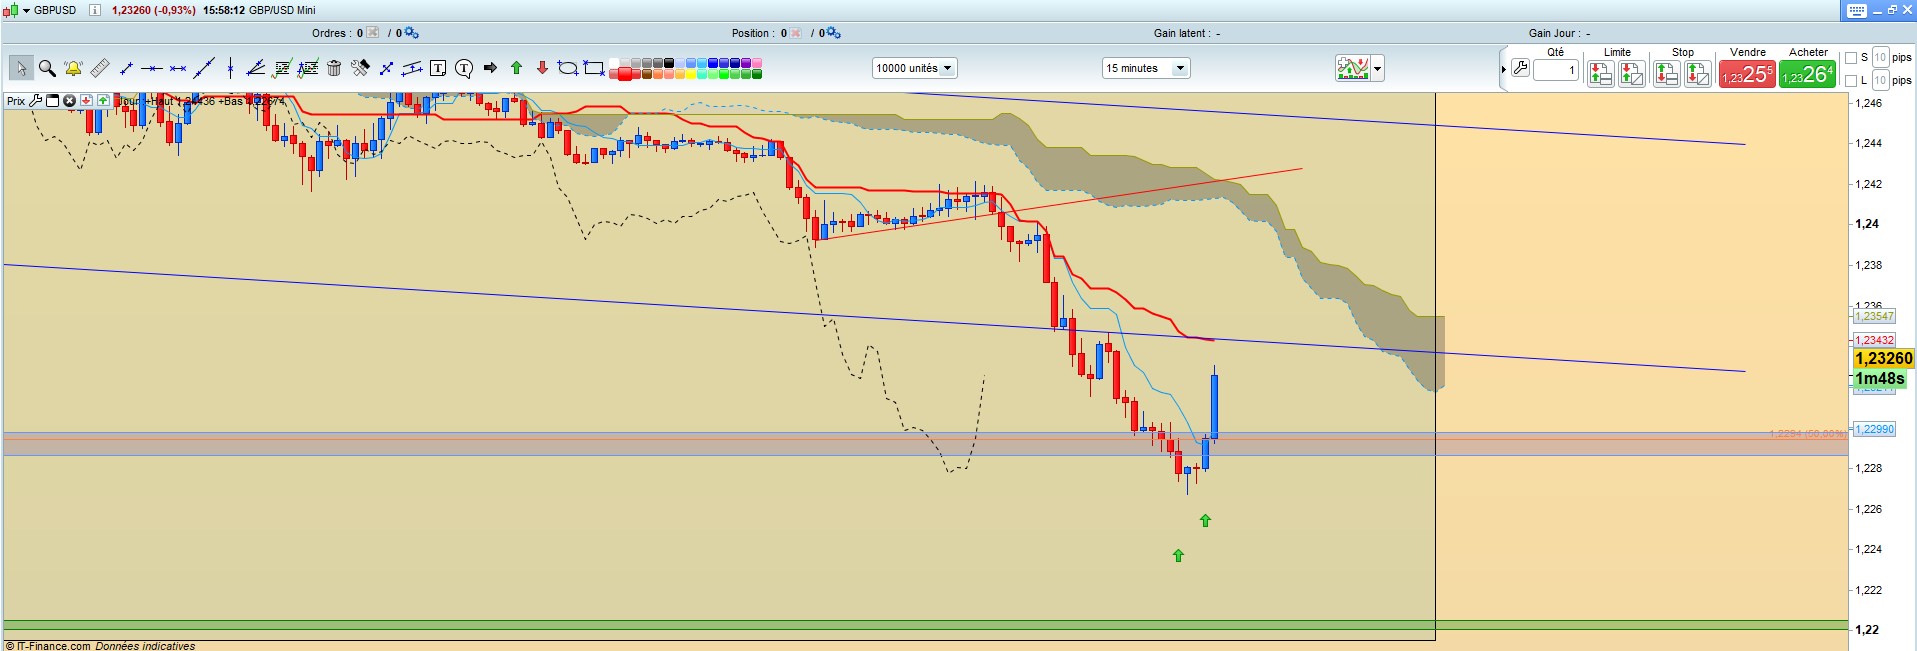Open Prix panel wrench settings
The height and width of the screenshot is (651, 1917).
click(35, 100)
